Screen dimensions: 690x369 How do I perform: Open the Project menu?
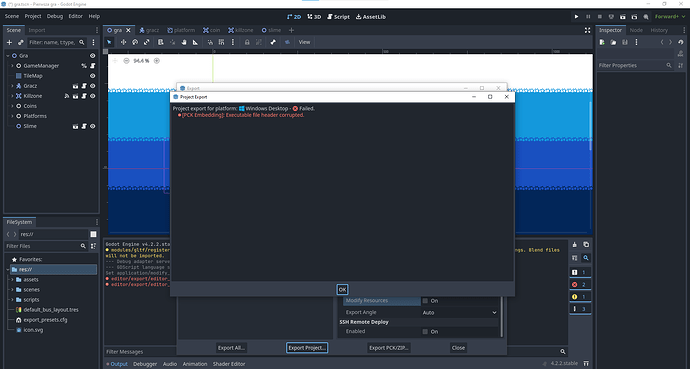[x=33, y=16]
